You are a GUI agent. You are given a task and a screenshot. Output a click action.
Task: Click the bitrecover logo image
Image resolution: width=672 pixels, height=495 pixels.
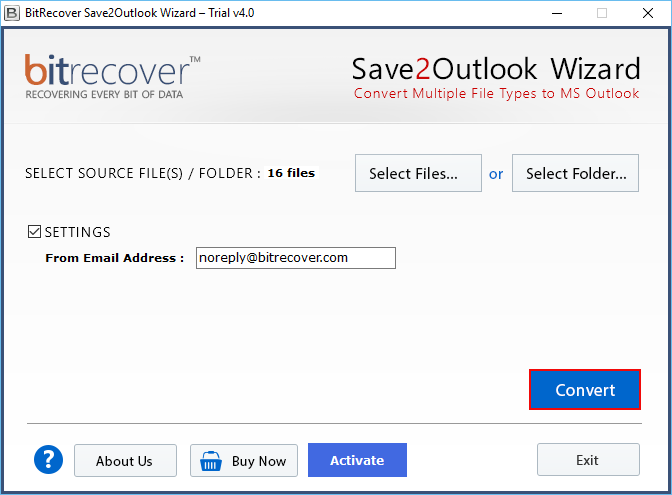tap(112, 76)
